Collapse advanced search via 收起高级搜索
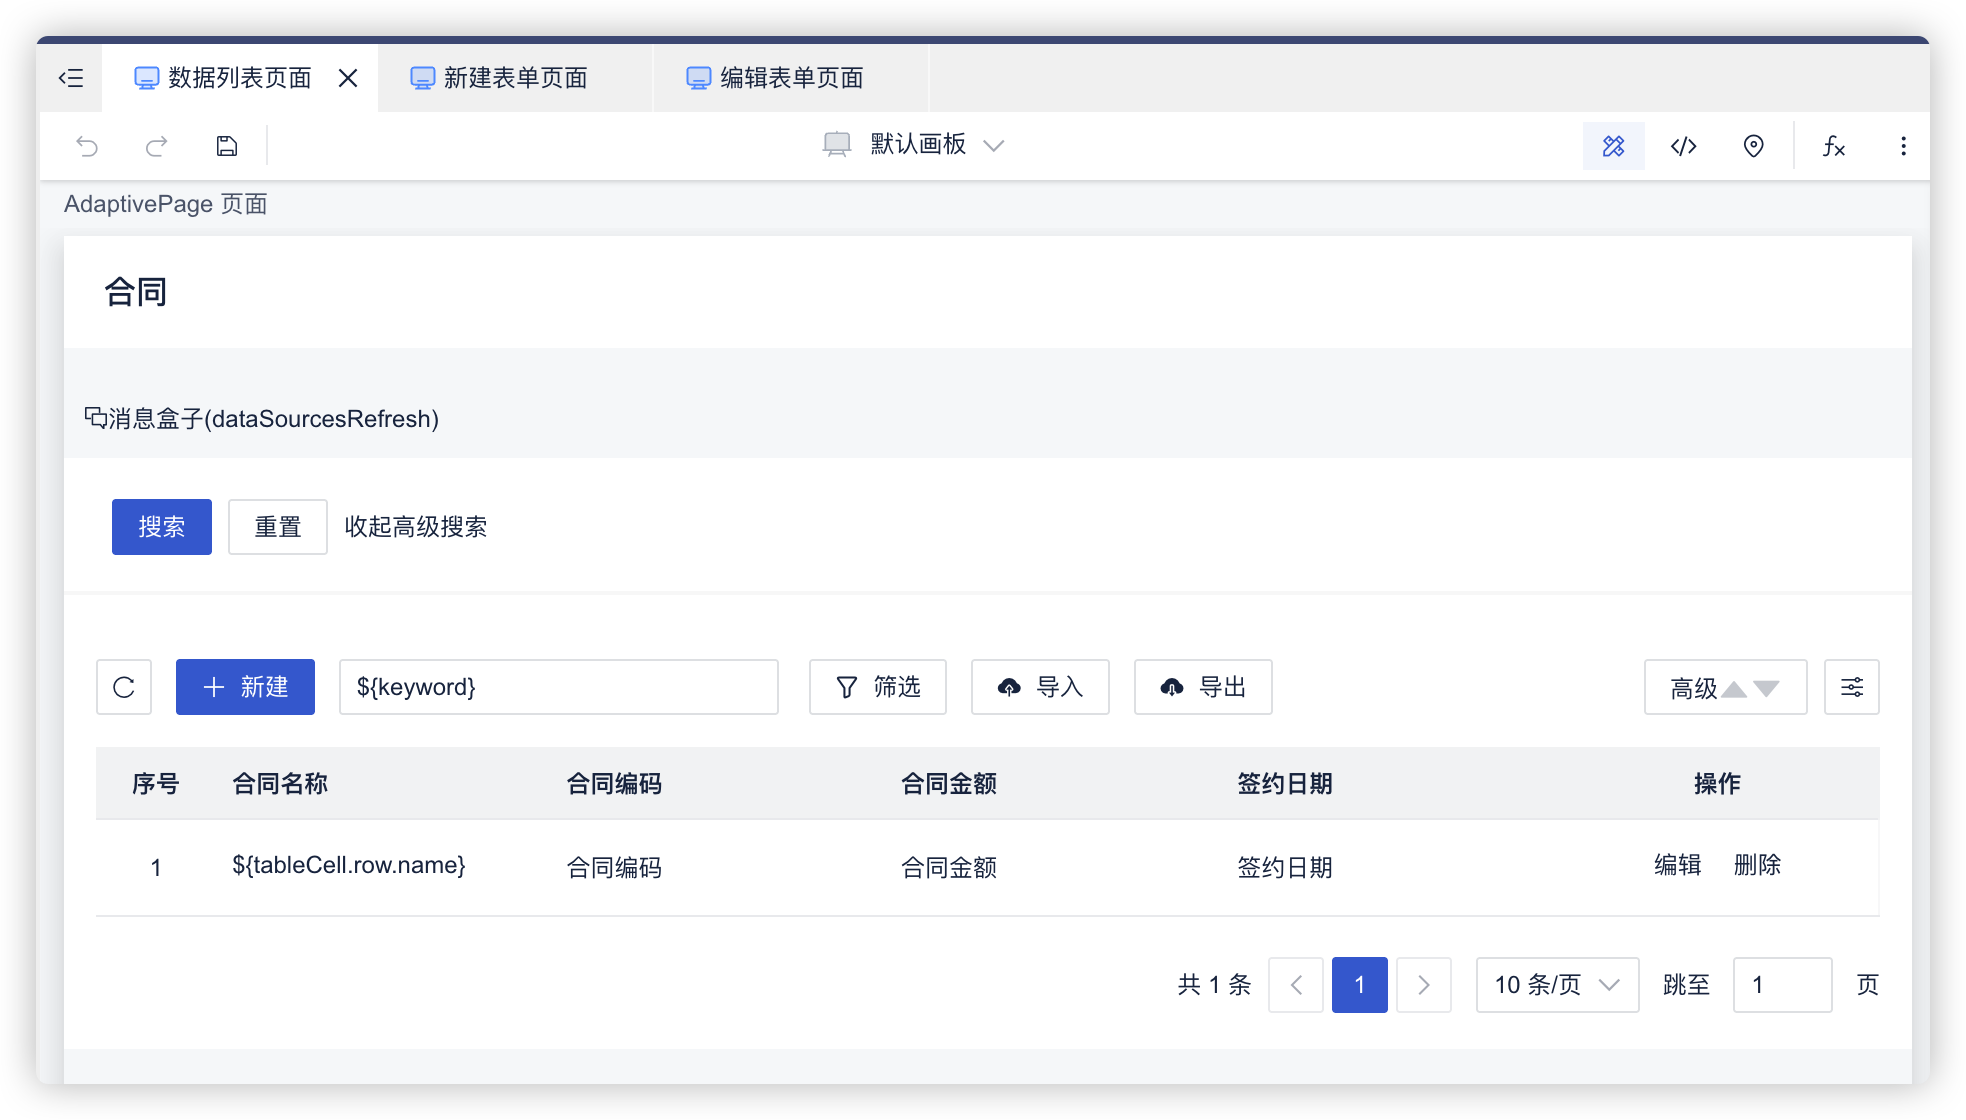Image resolution: width=1966 pixels, height=1120 pixels. (x=416, y=527)
